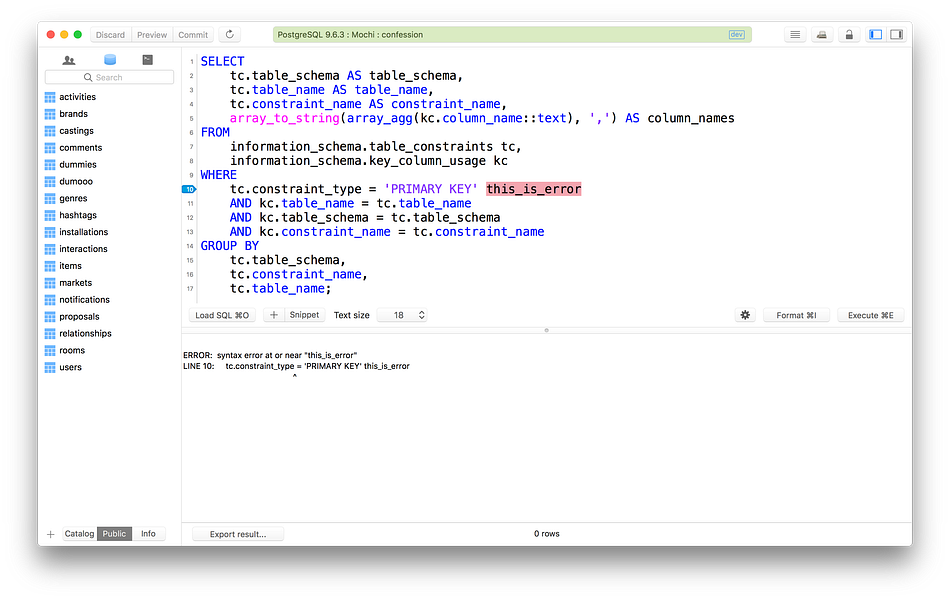Click array_to_string function in editor

(x=284, y=118)
